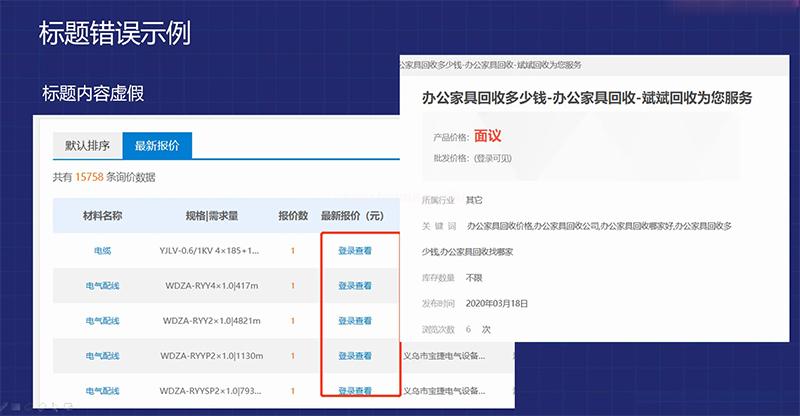Image resolution: width=800 pixels, height=416 pixels.
Task: Open 电气配线 link in the WDZA-RYY2×1.0 row
Action: (103, 321)
